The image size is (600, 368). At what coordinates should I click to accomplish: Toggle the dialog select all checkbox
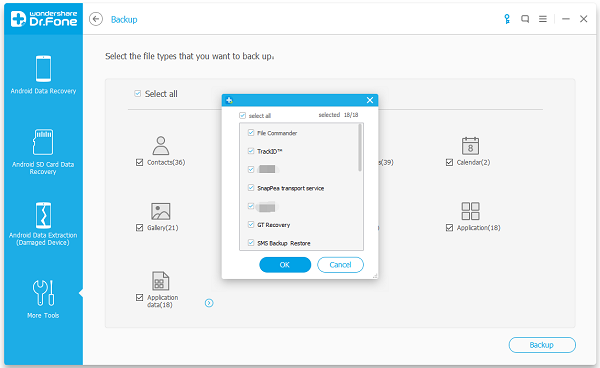(x=242, y=115)
